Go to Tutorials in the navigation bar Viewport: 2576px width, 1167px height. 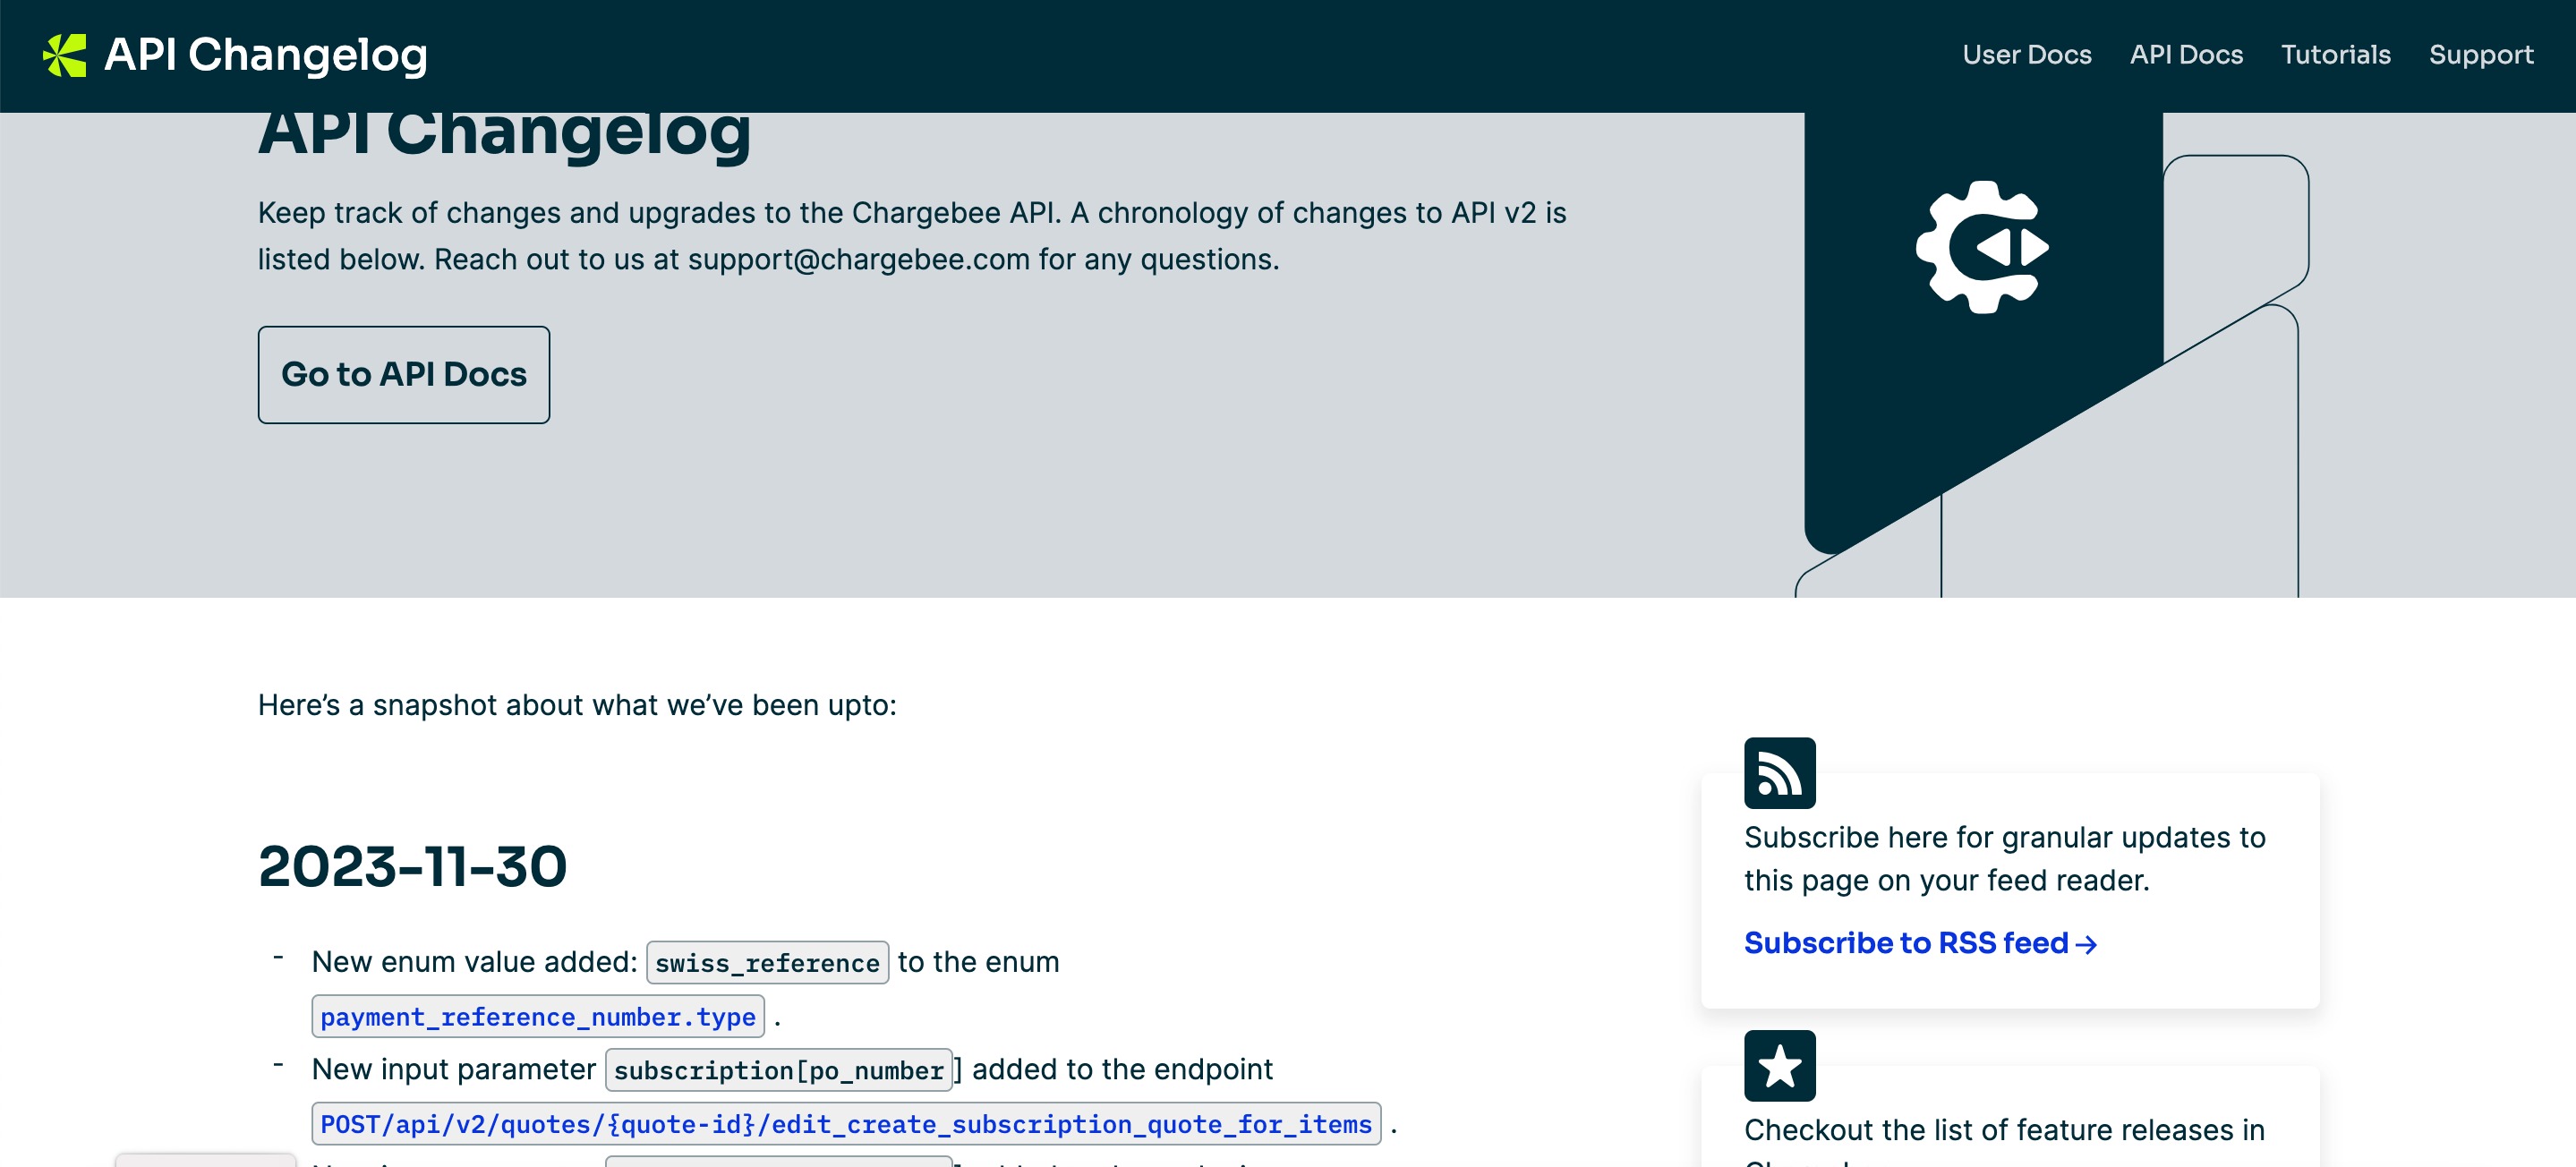click(x=2335, y=55)
